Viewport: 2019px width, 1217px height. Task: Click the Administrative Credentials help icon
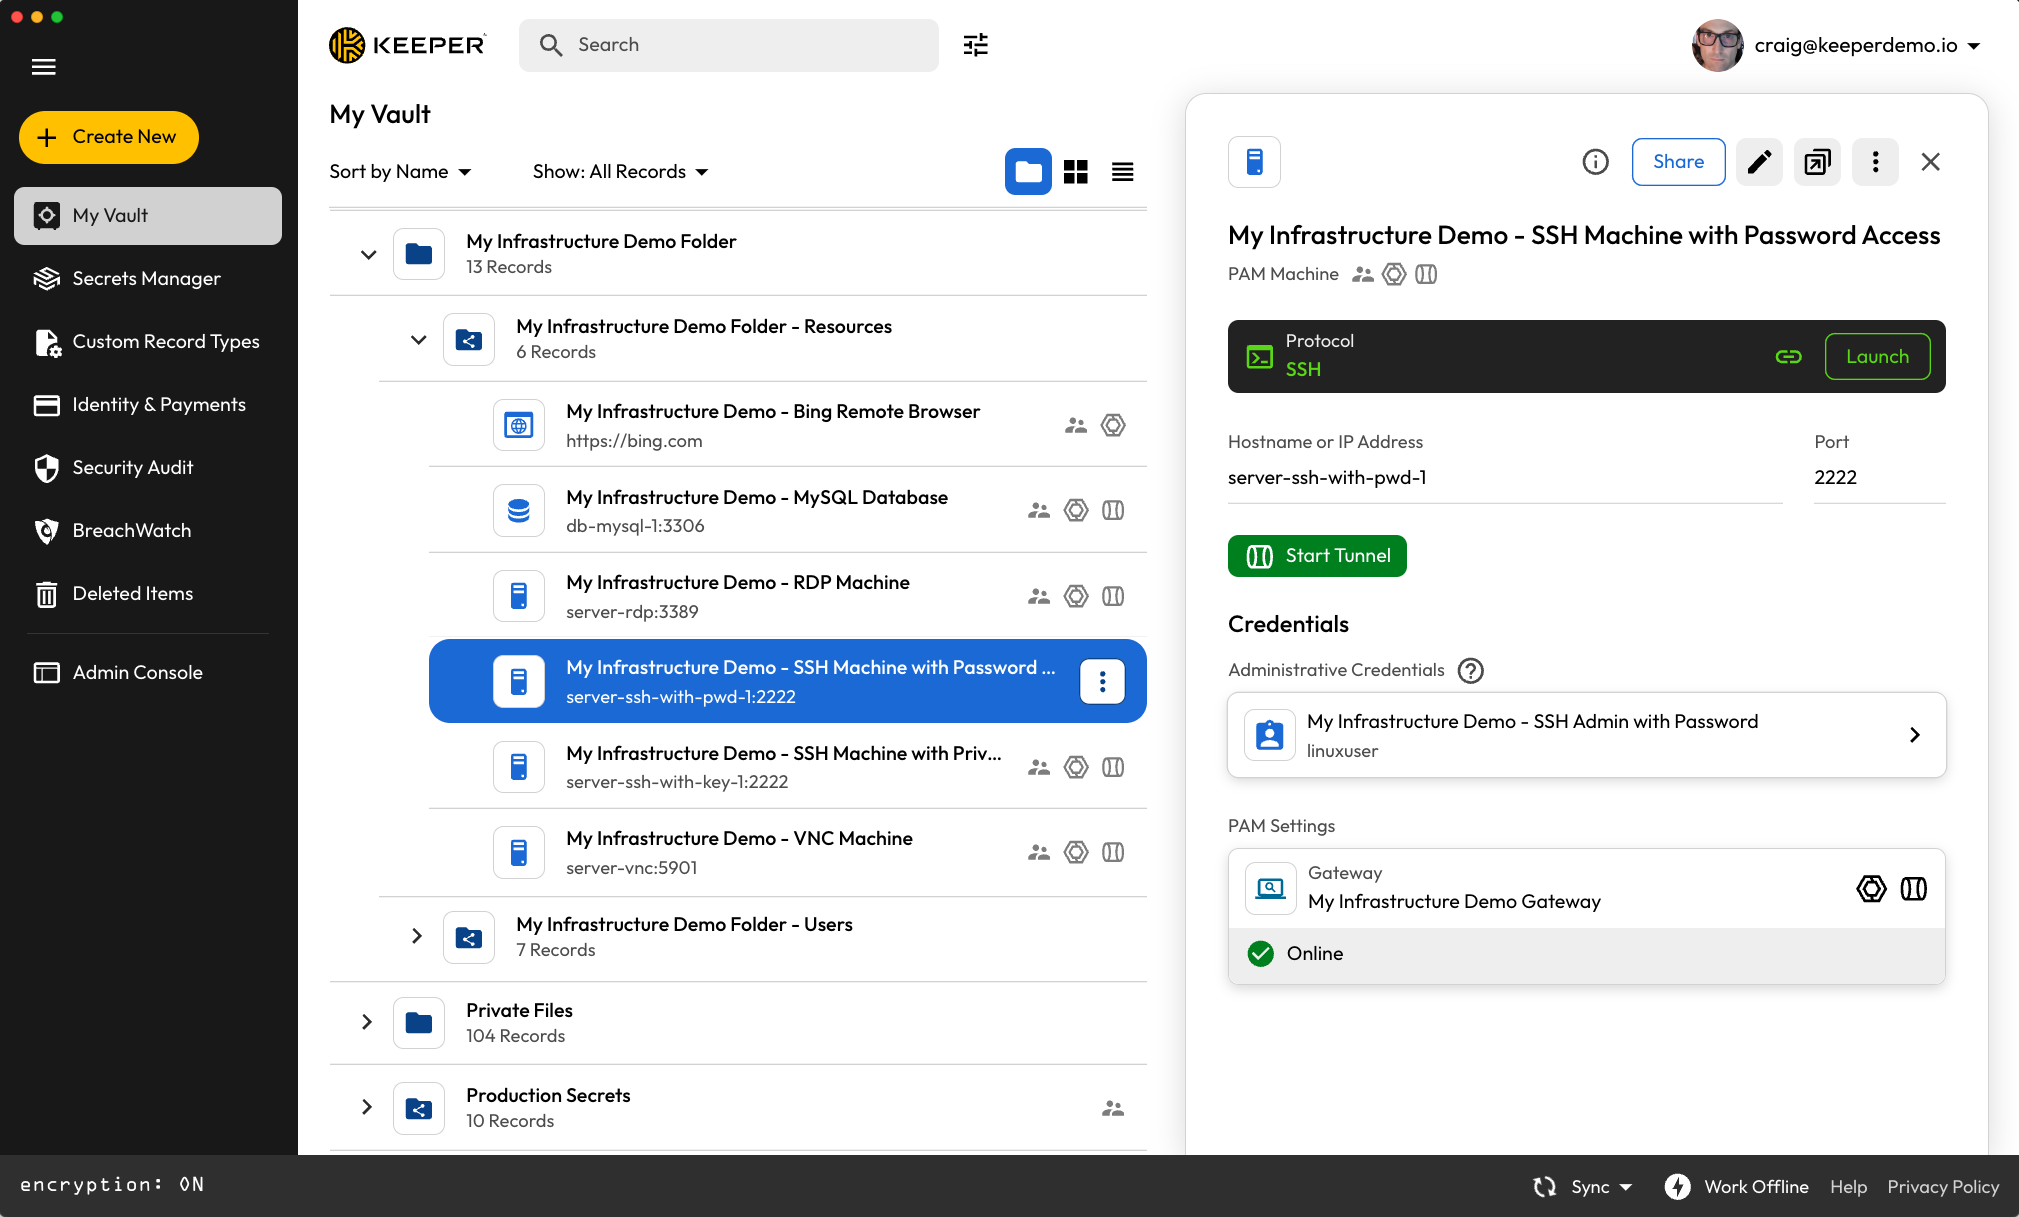[x=1470, y=670]
